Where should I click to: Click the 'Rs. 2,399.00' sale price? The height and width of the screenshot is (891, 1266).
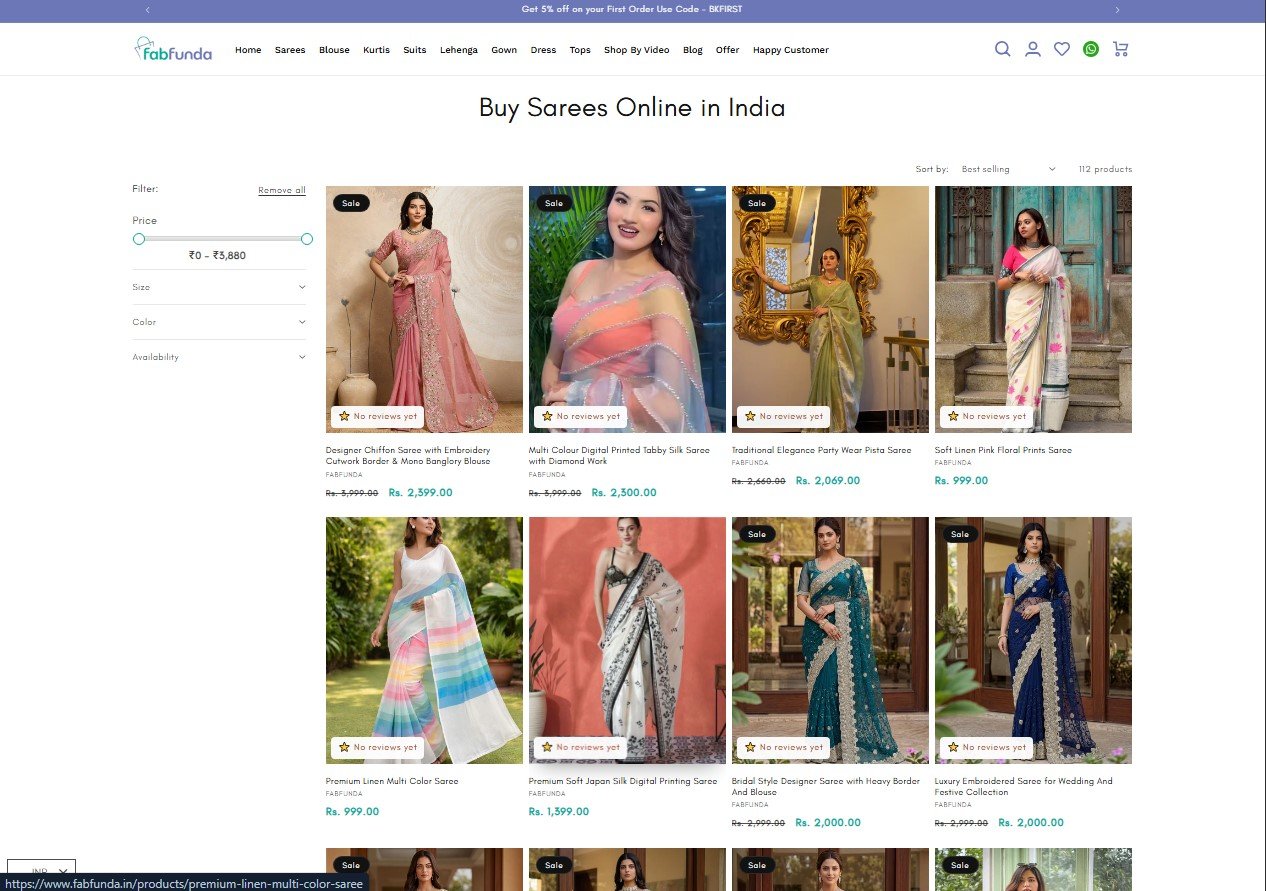click(420, 492)
